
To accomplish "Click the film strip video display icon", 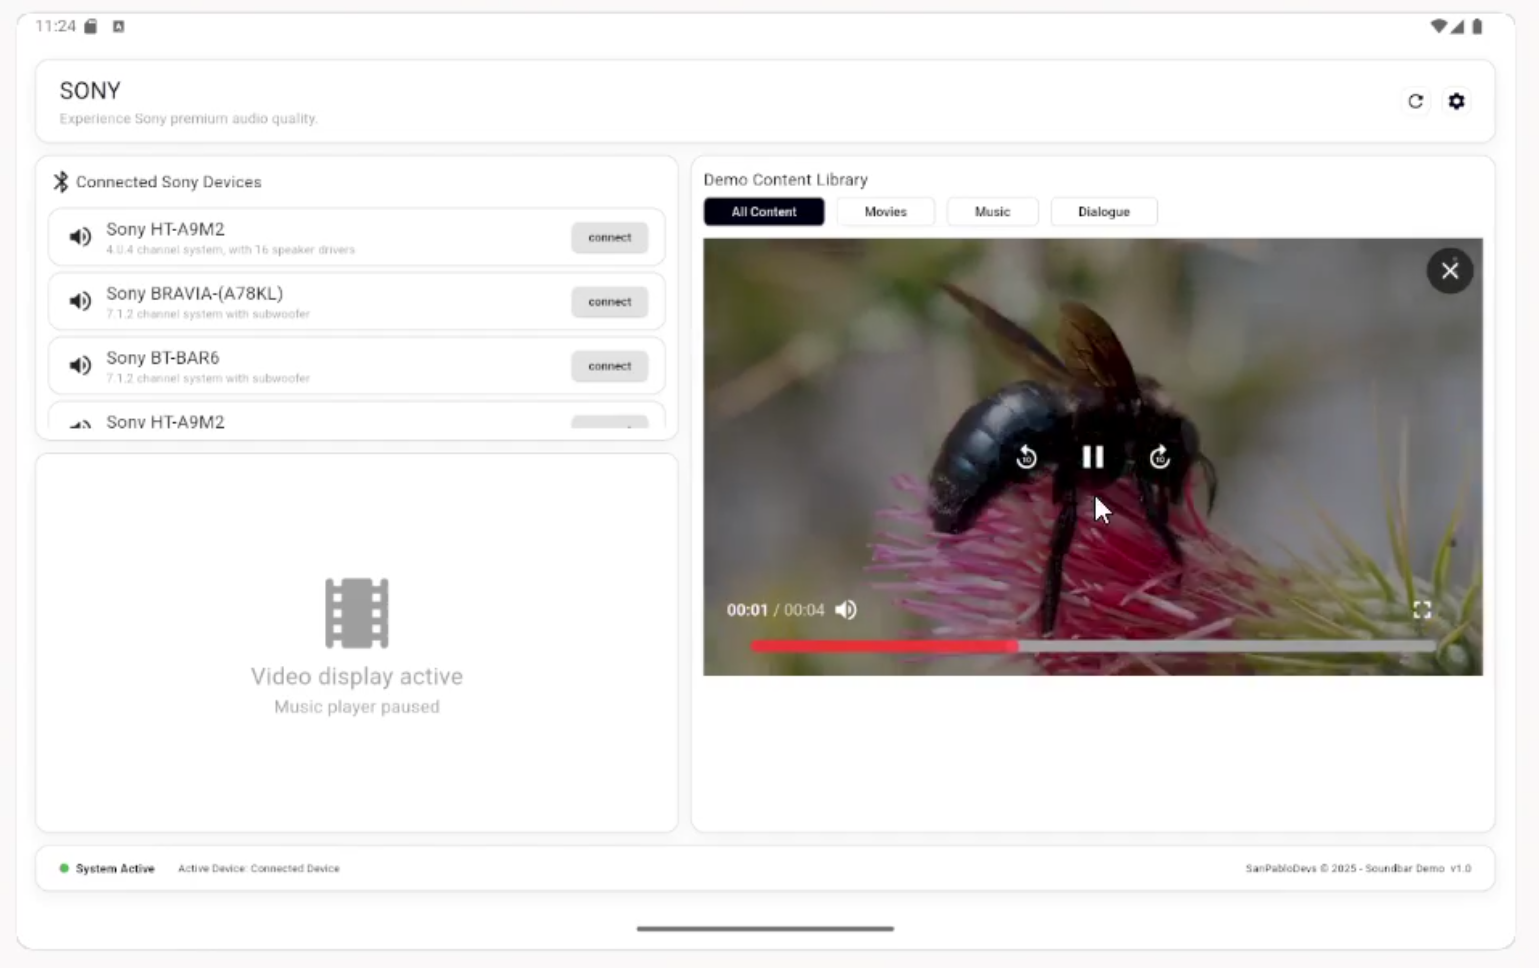I will pos(356,613).
